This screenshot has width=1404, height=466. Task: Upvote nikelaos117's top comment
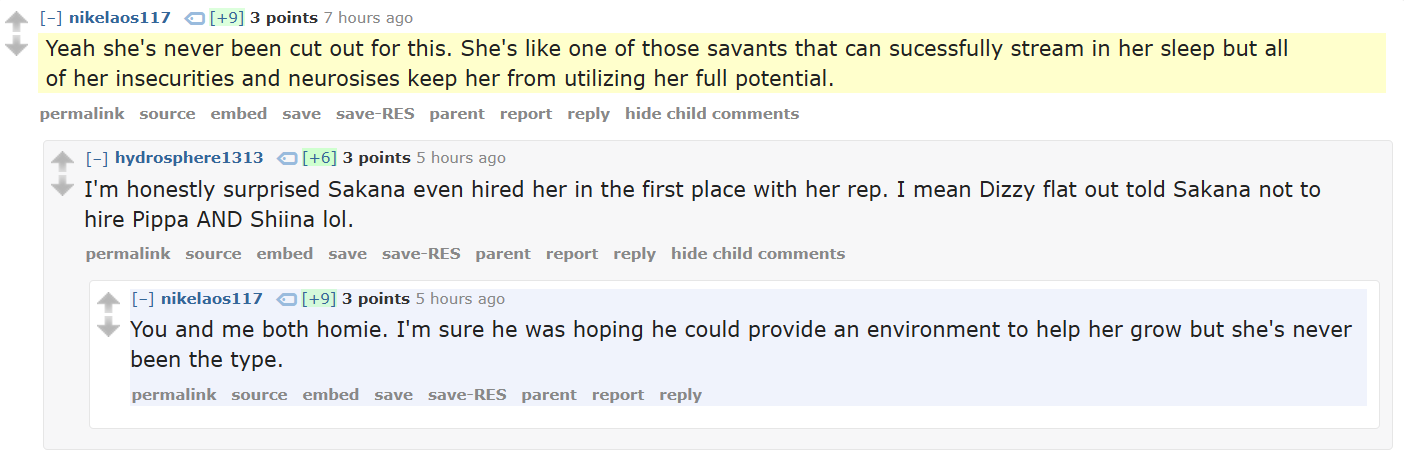pos(17,22)
